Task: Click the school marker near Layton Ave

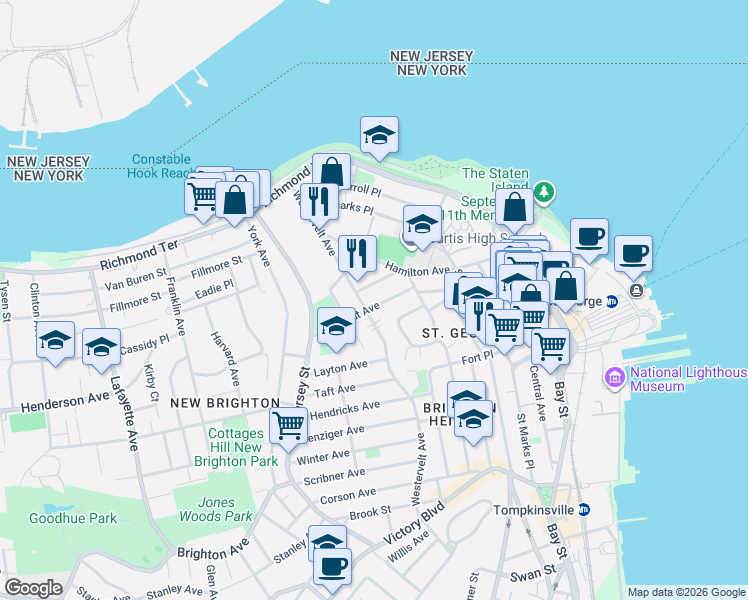Action: click(x=336, y=326)
